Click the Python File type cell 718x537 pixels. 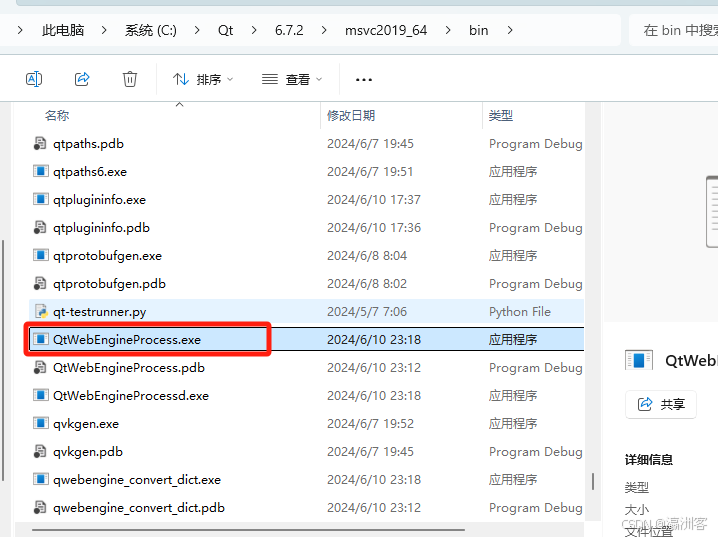(x=520, y=311)
